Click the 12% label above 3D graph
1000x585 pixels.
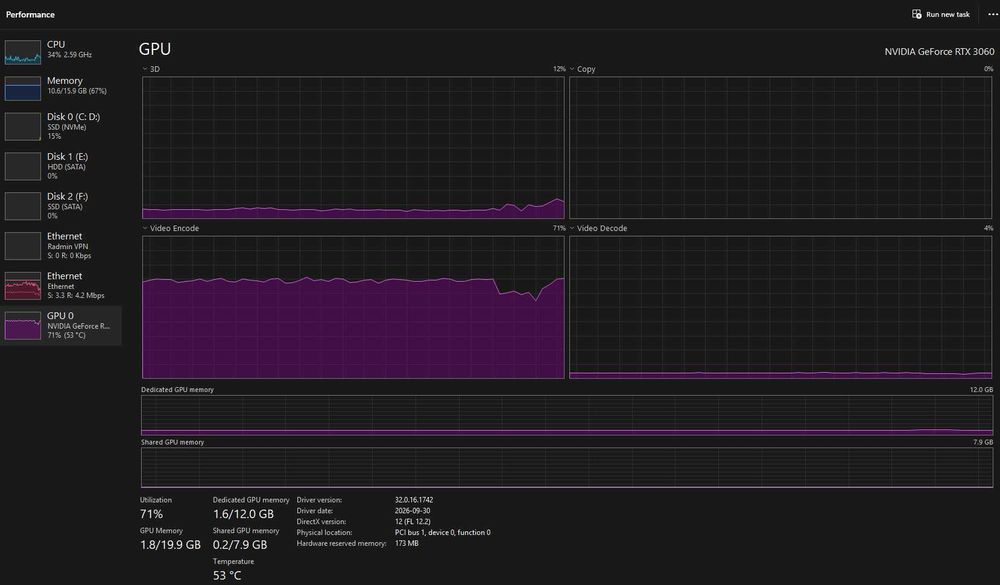pos(559,69)
